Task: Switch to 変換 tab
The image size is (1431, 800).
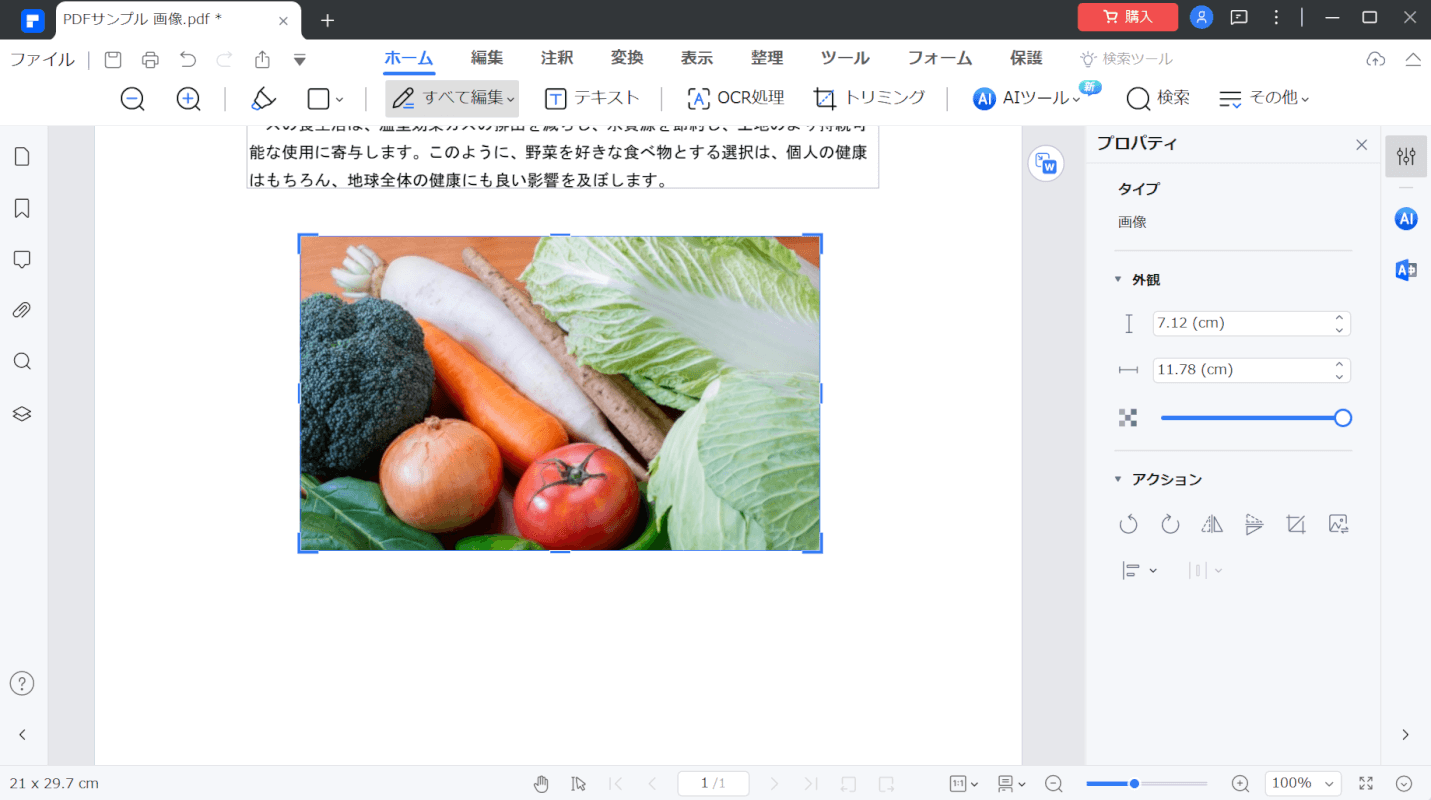Action: click(x=627, y=58)
